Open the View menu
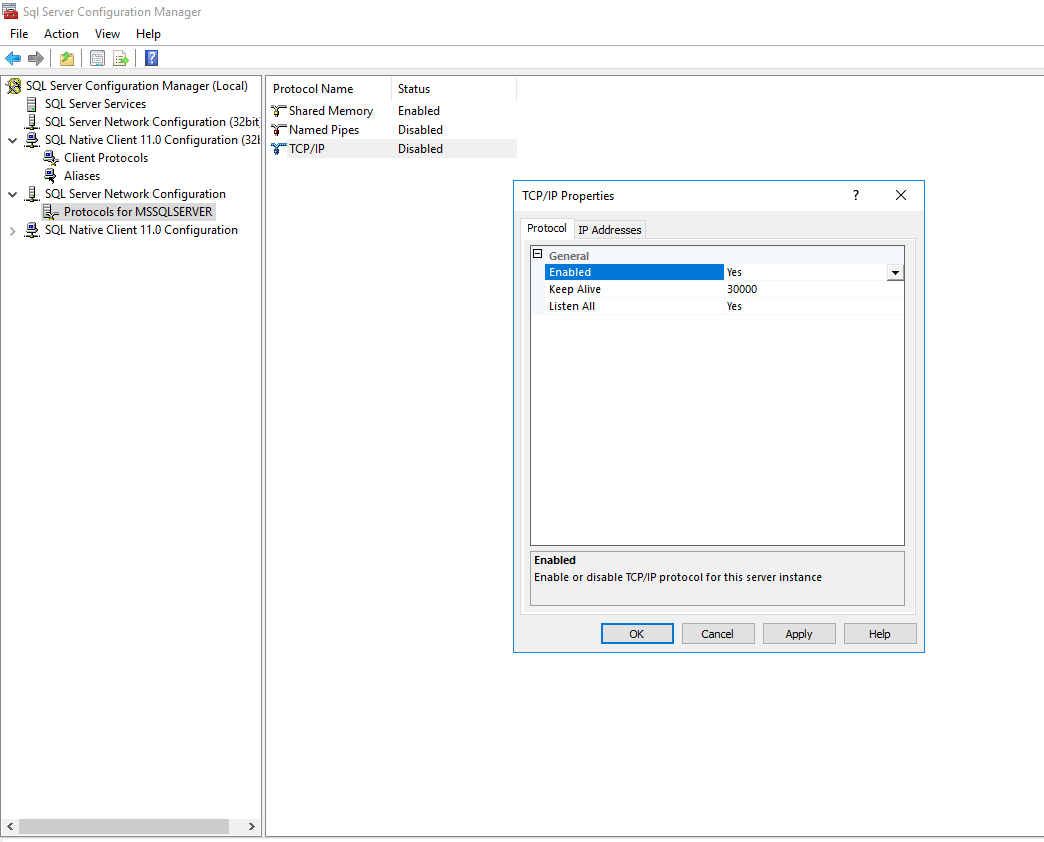The image size is (1044, 842). click(107, 34)
